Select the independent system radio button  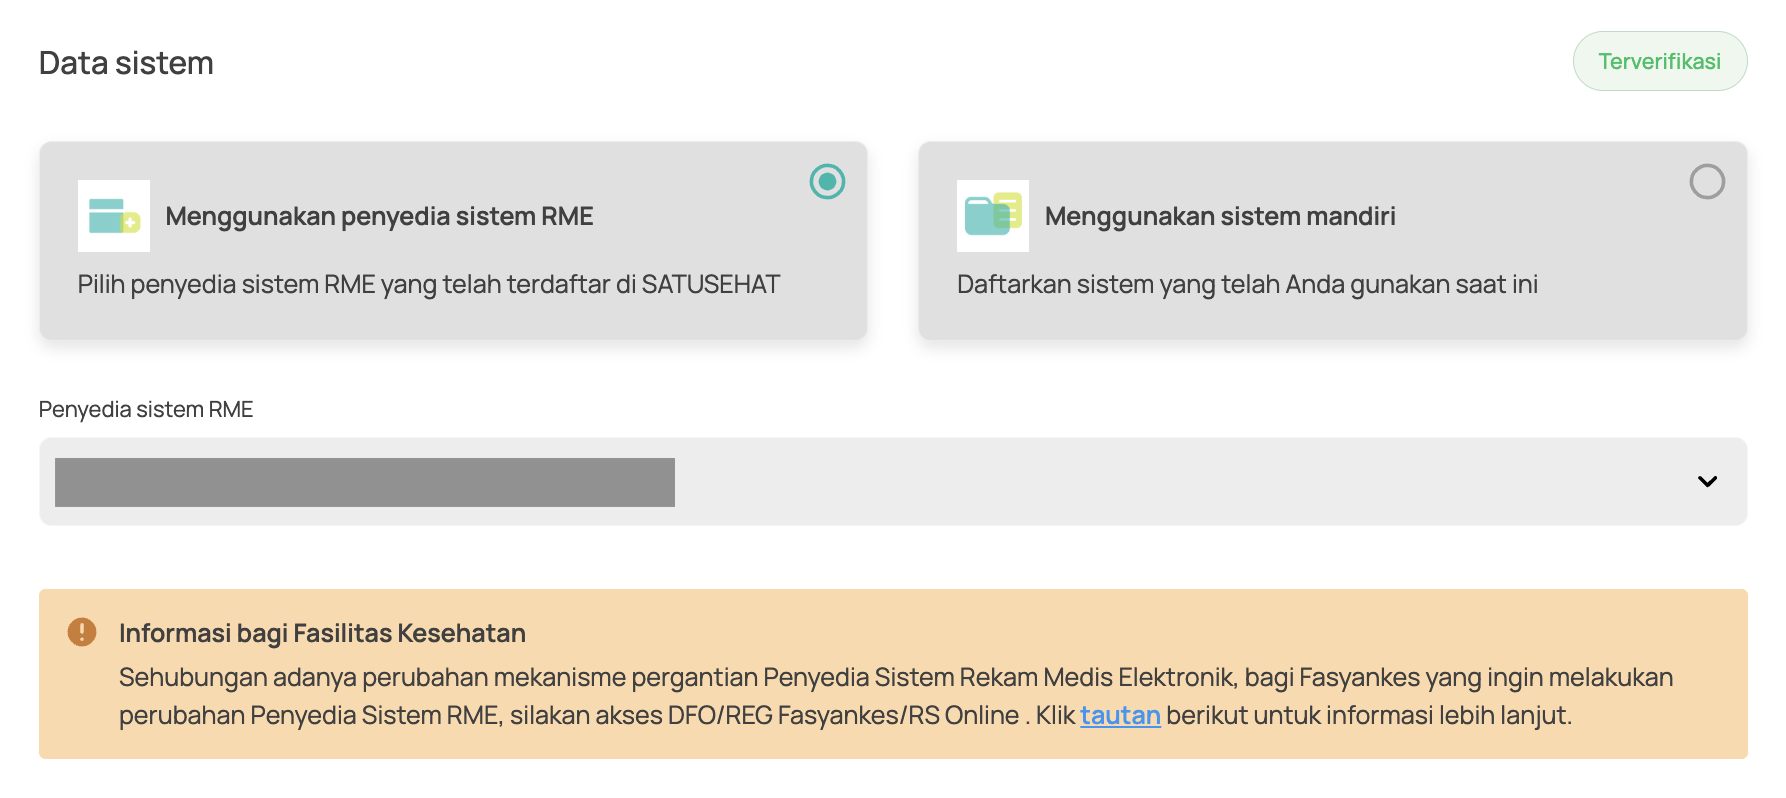pyautogui.click(x=1707, y=182)
